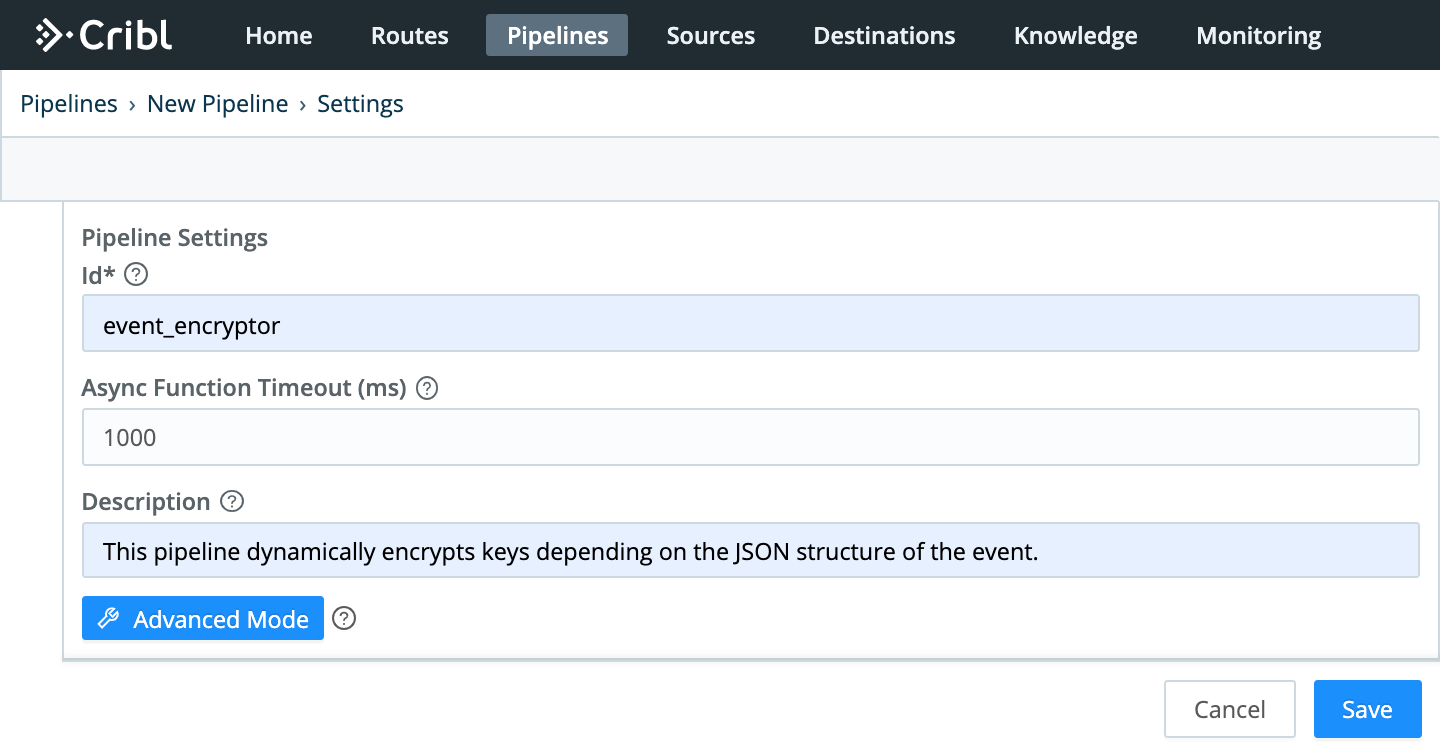Navigate to Destinations
Viewport: 1440px width, 756px height.
(884, 35)
